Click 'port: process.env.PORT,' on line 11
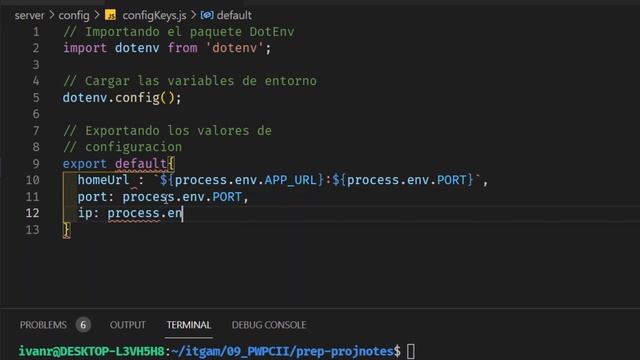640x360 pixels. (163, 197)
